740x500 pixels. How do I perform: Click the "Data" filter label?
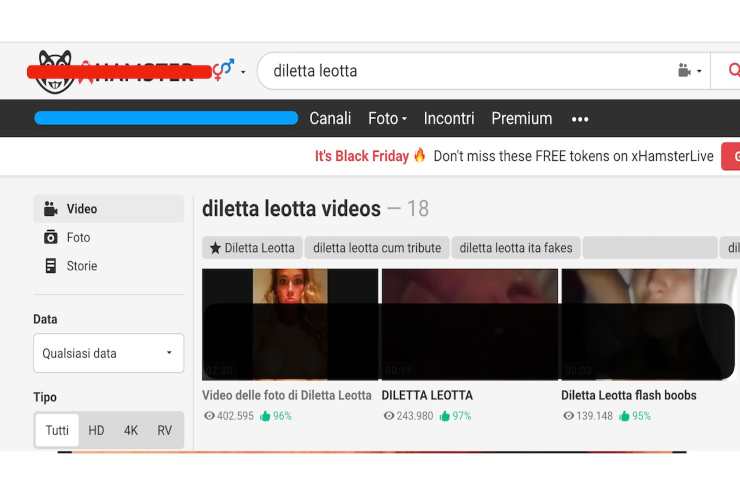coord(45,319)
